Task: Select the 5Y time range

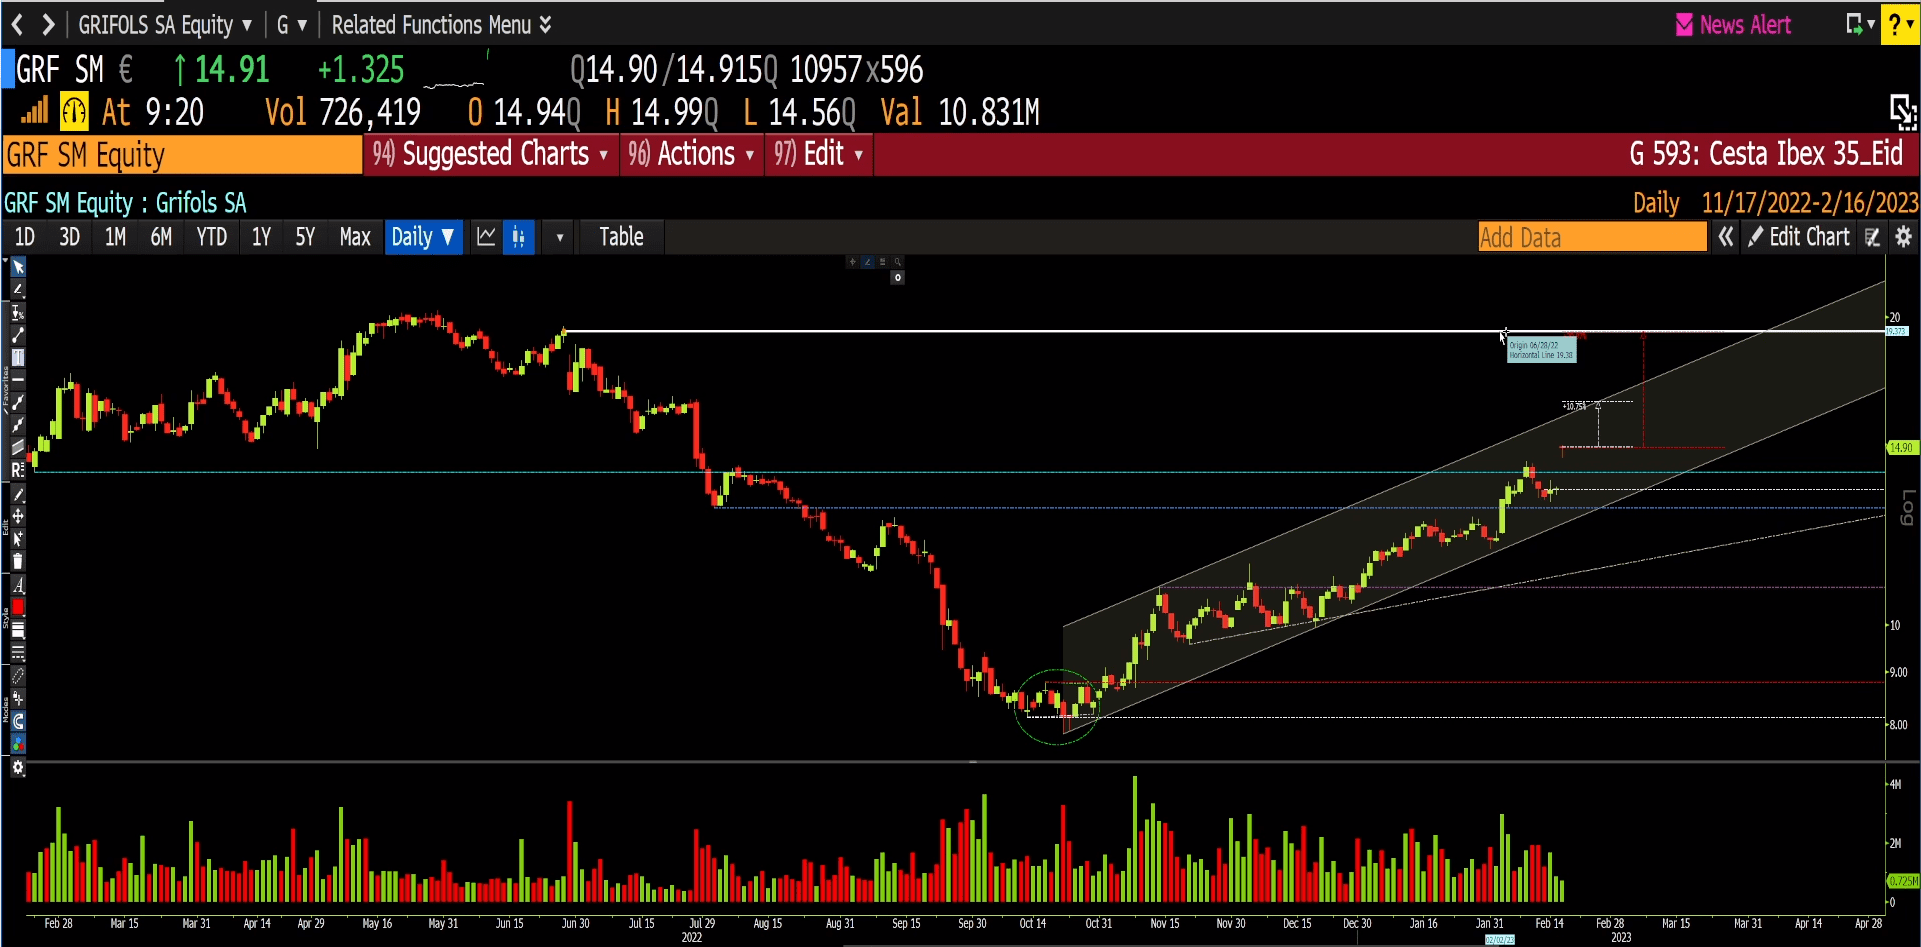Action: pyautogui.click(x=305, y=237)
